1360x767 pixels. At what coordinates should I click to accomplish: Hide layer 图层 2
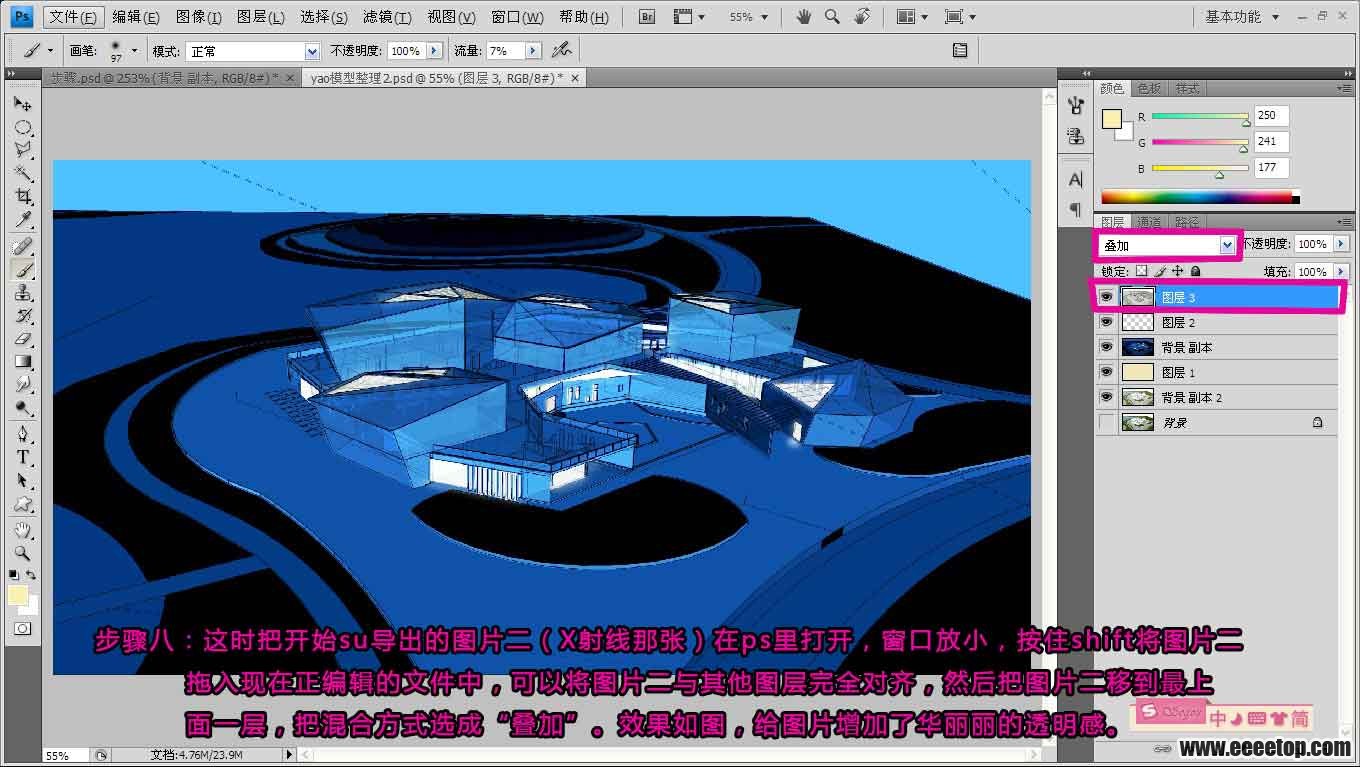[1106, 322]
